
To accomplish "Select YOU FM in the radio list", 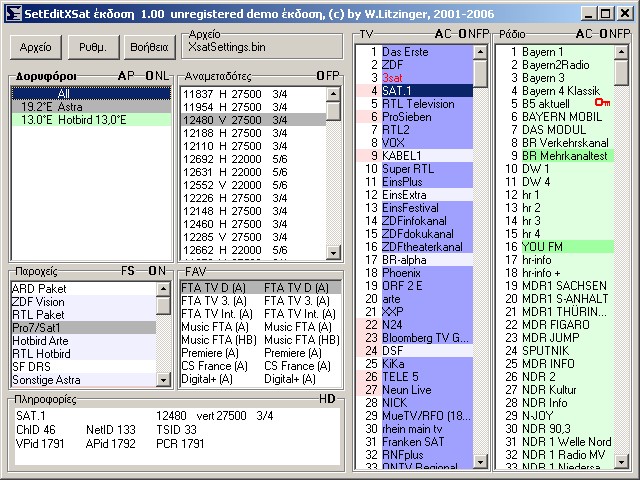I will 541,246.
